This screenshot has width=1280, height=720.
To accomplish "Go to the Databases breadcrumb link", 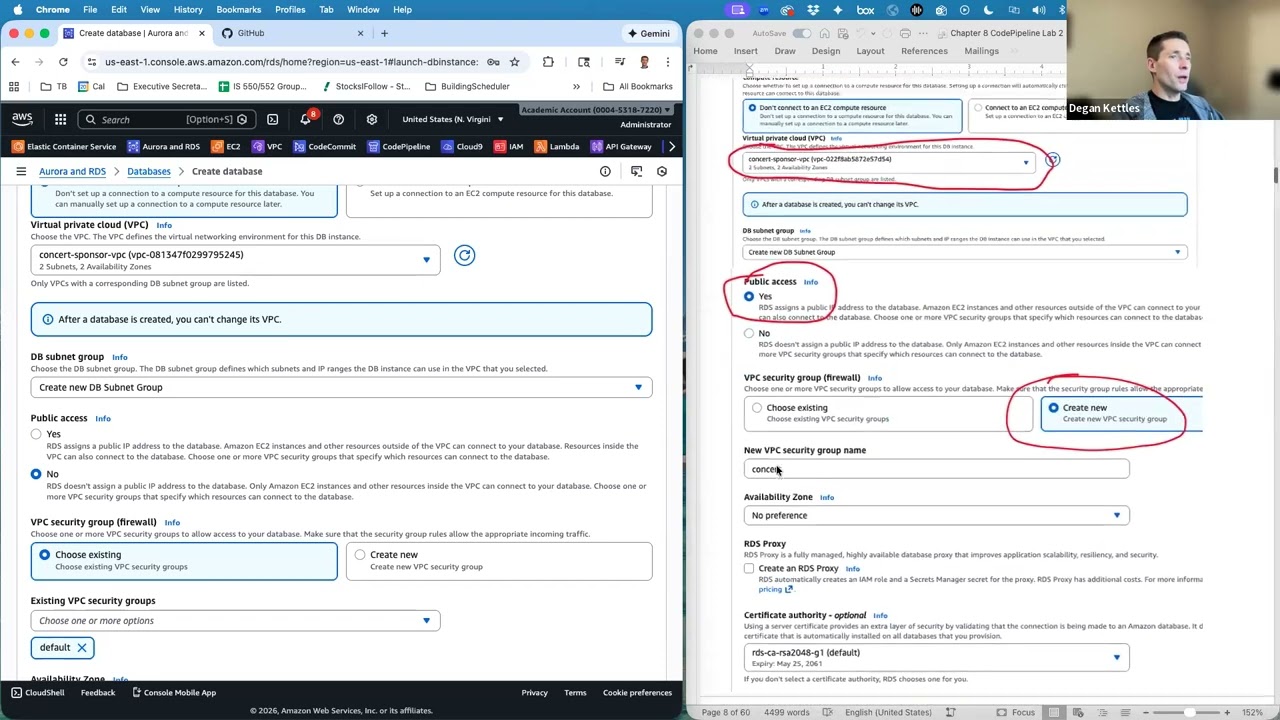I will click(x=149, y=171).
